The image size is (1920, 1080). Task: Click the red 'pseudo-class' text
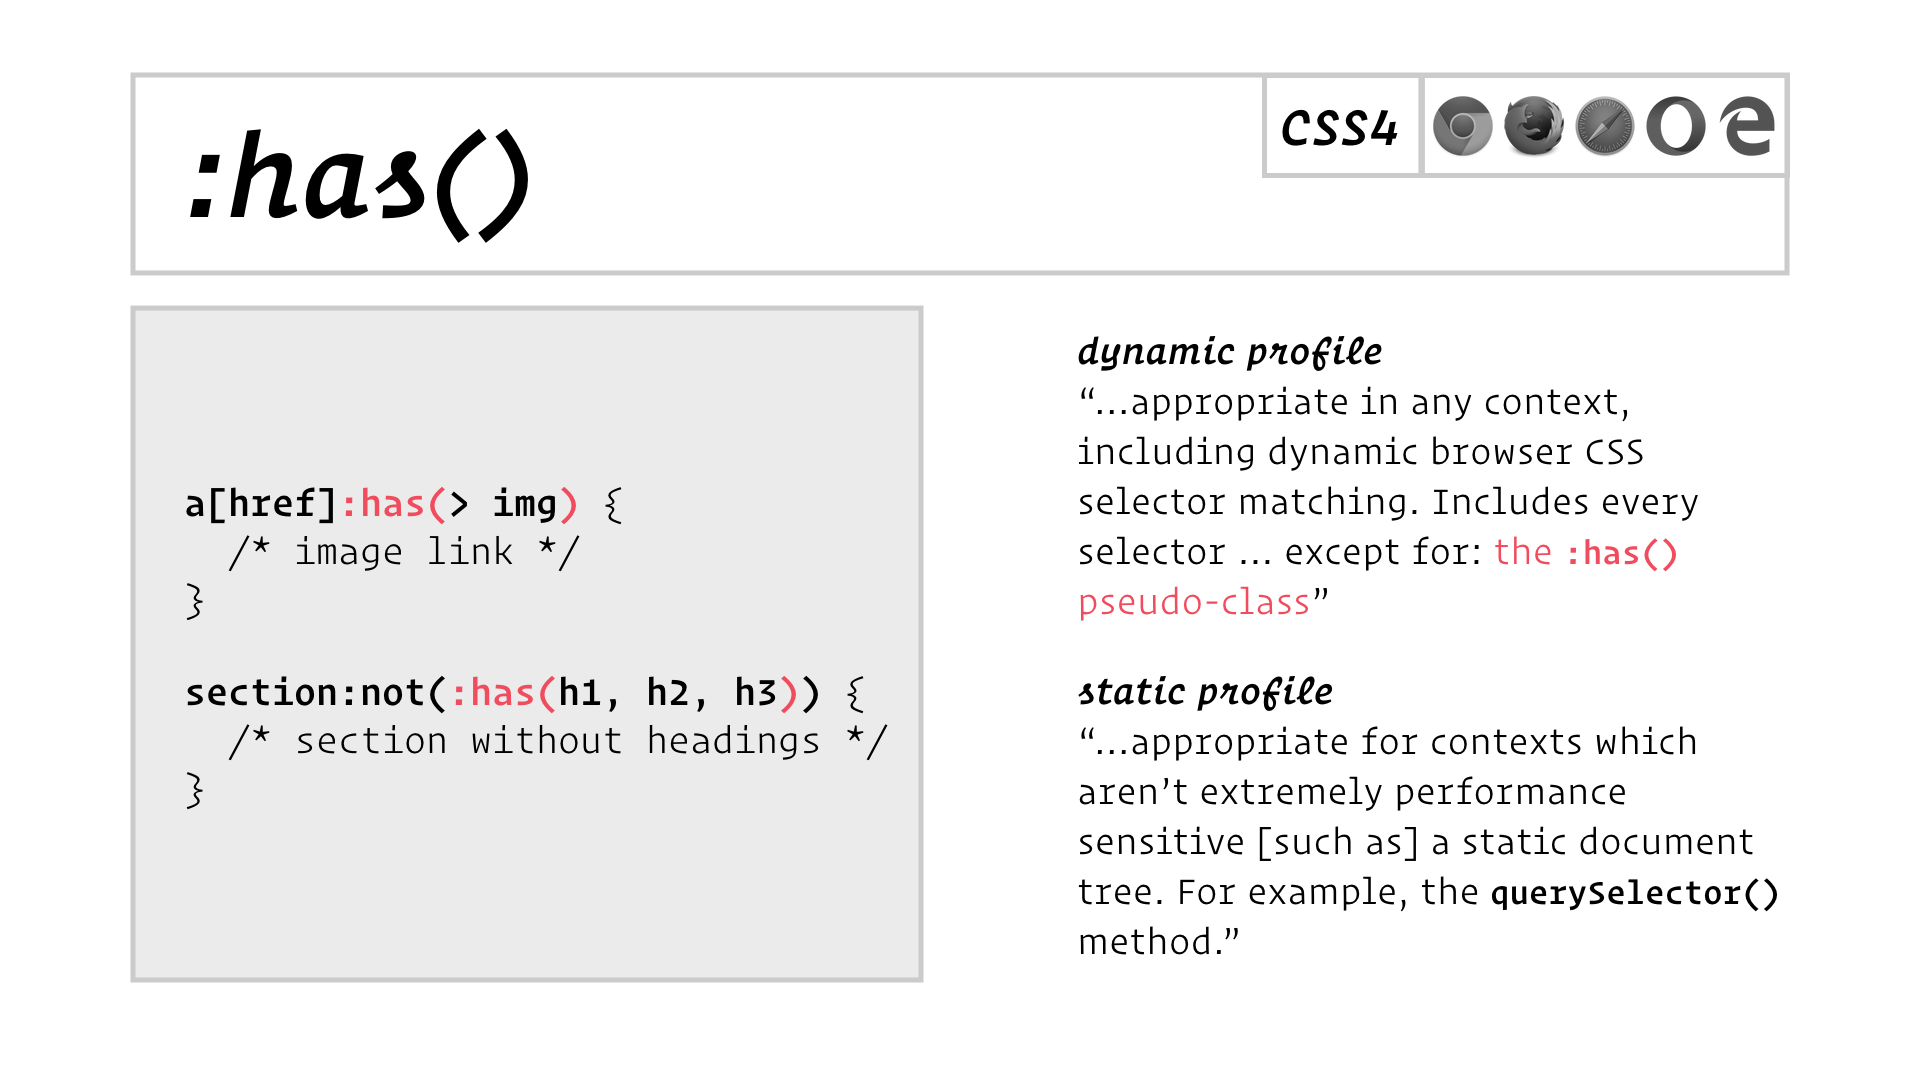coord(1194,602)
